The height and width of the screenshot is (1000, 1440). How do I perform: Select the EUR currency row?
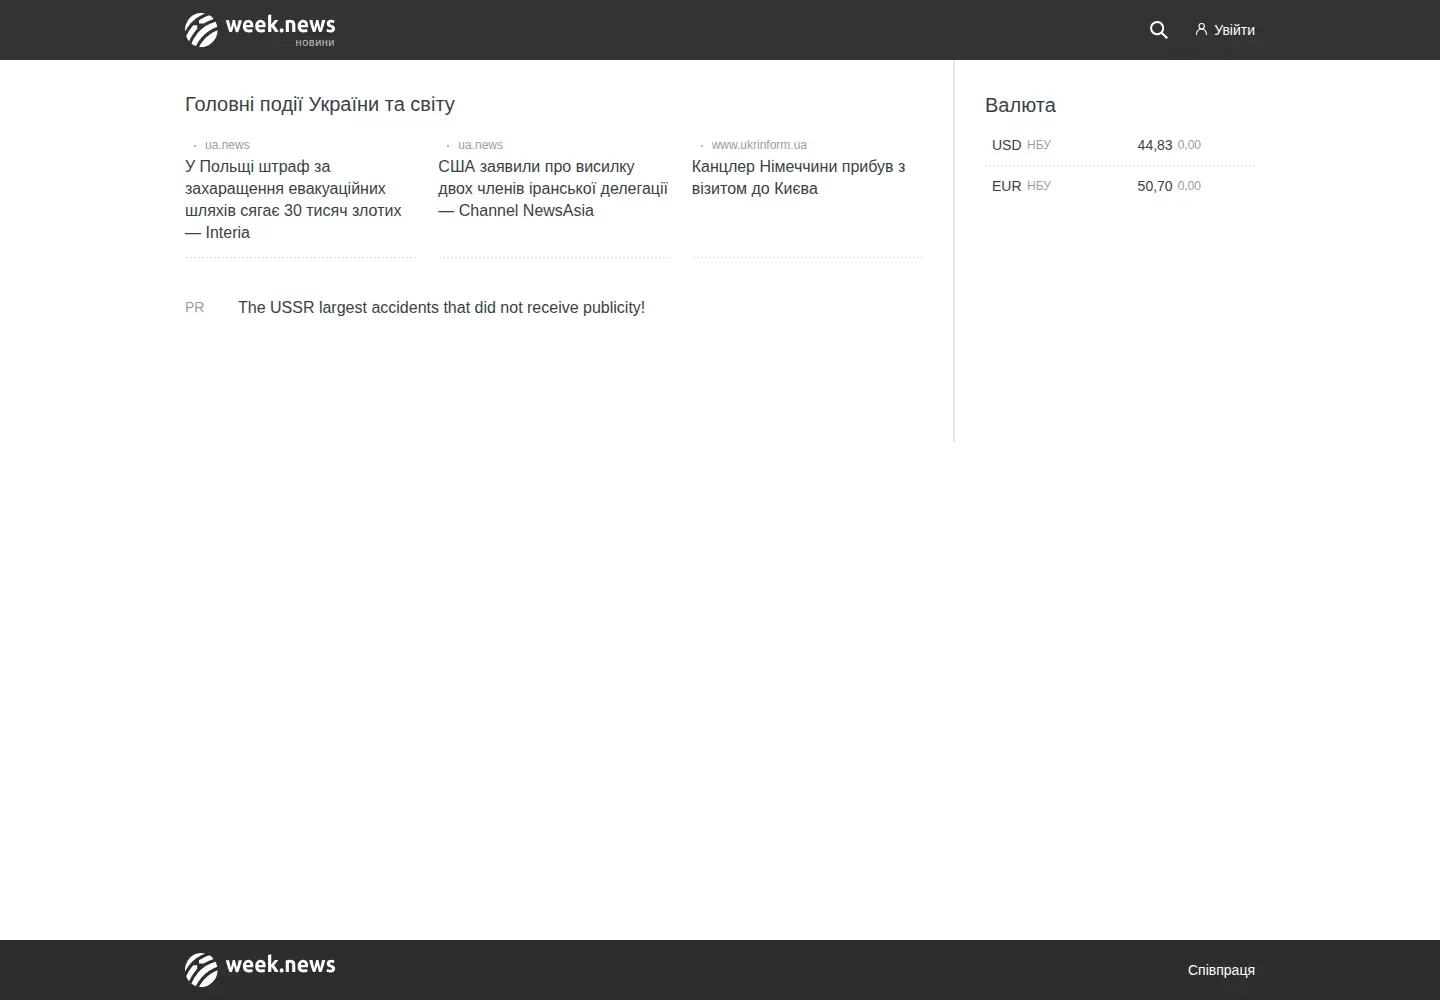coord(1120,186)
